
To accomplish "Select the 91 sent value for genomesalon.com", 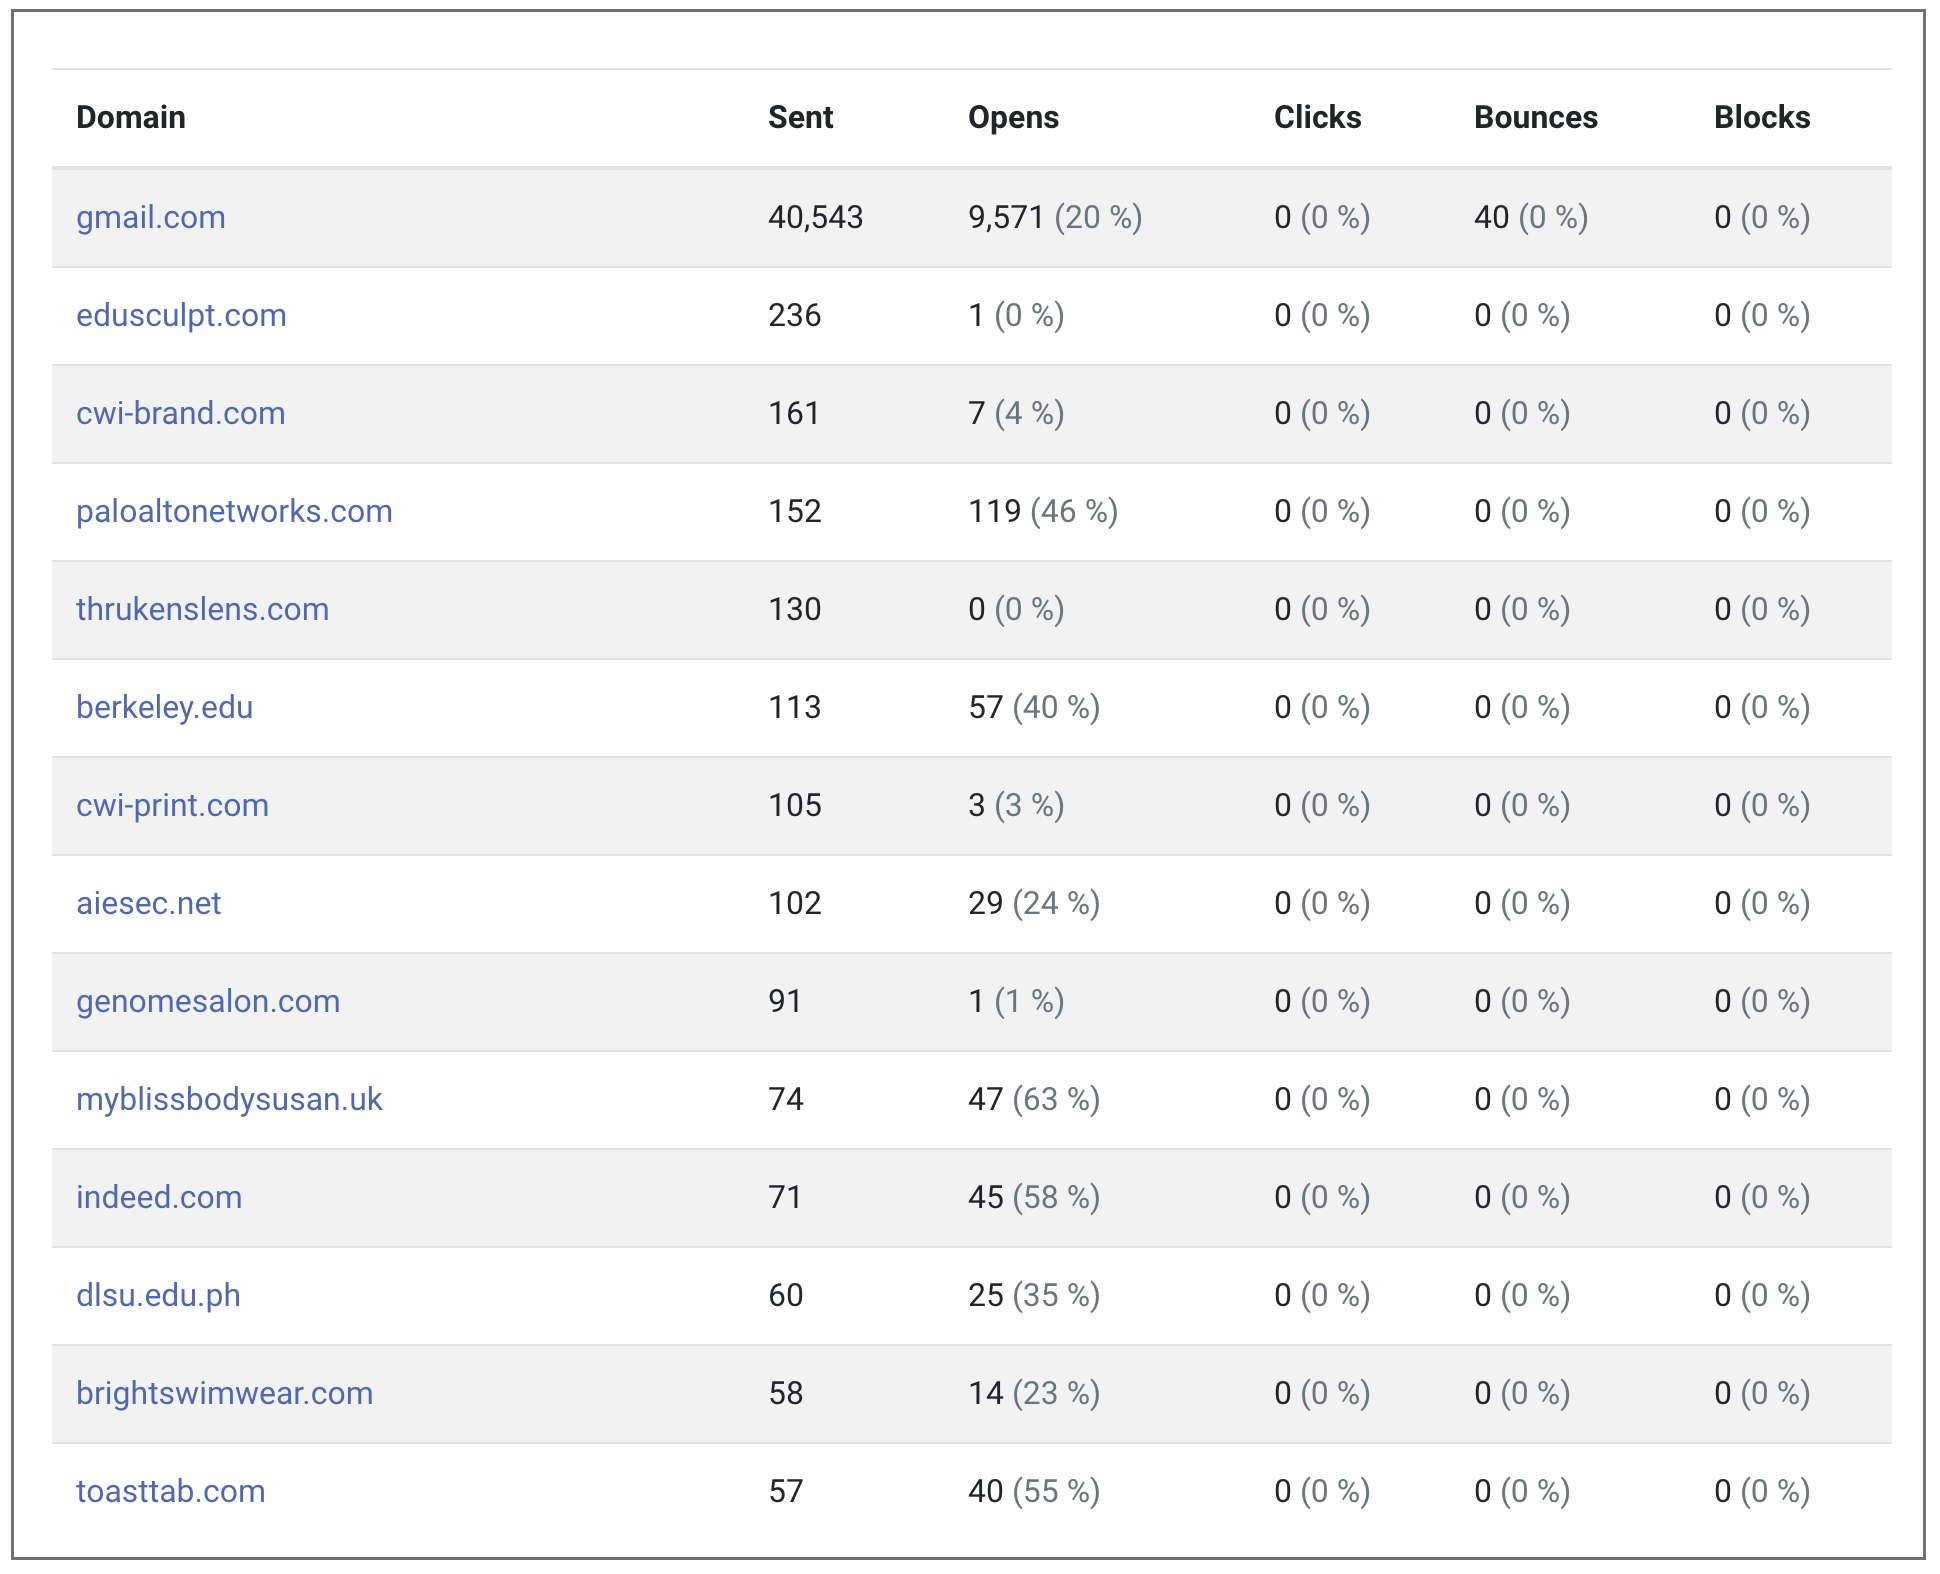I will coord(785,1001).
